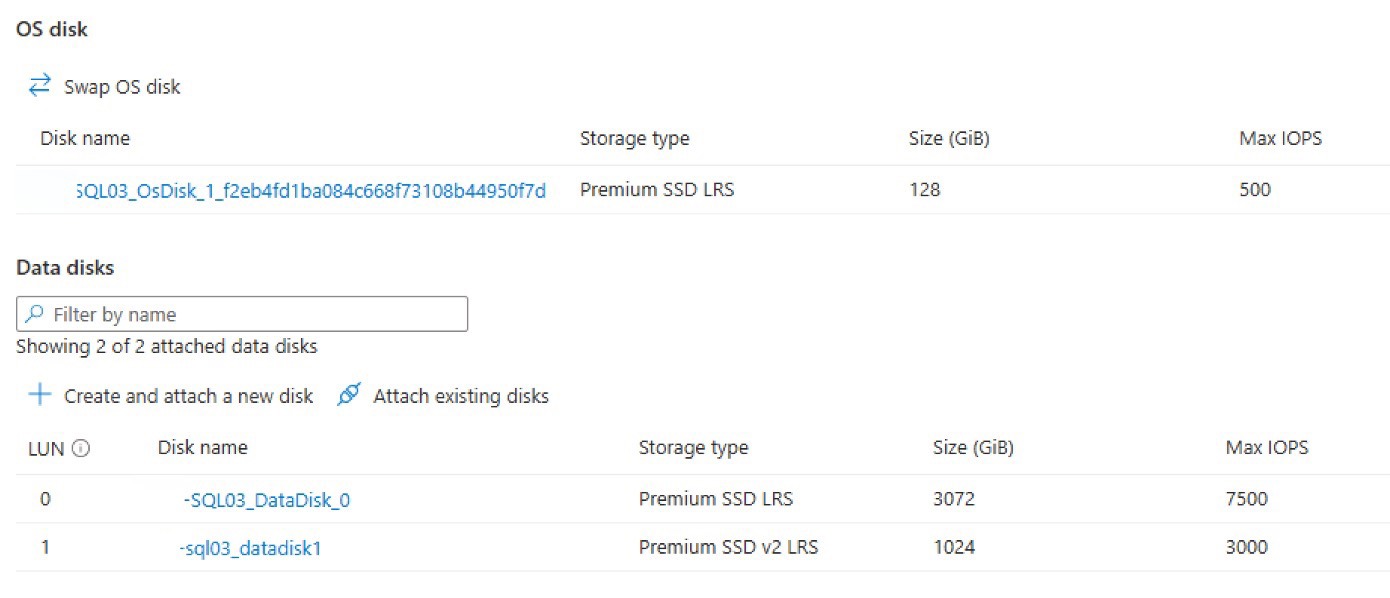1390x598 pixels.
Task: Select the LUN 1 row number
Action: coord(45,547)
